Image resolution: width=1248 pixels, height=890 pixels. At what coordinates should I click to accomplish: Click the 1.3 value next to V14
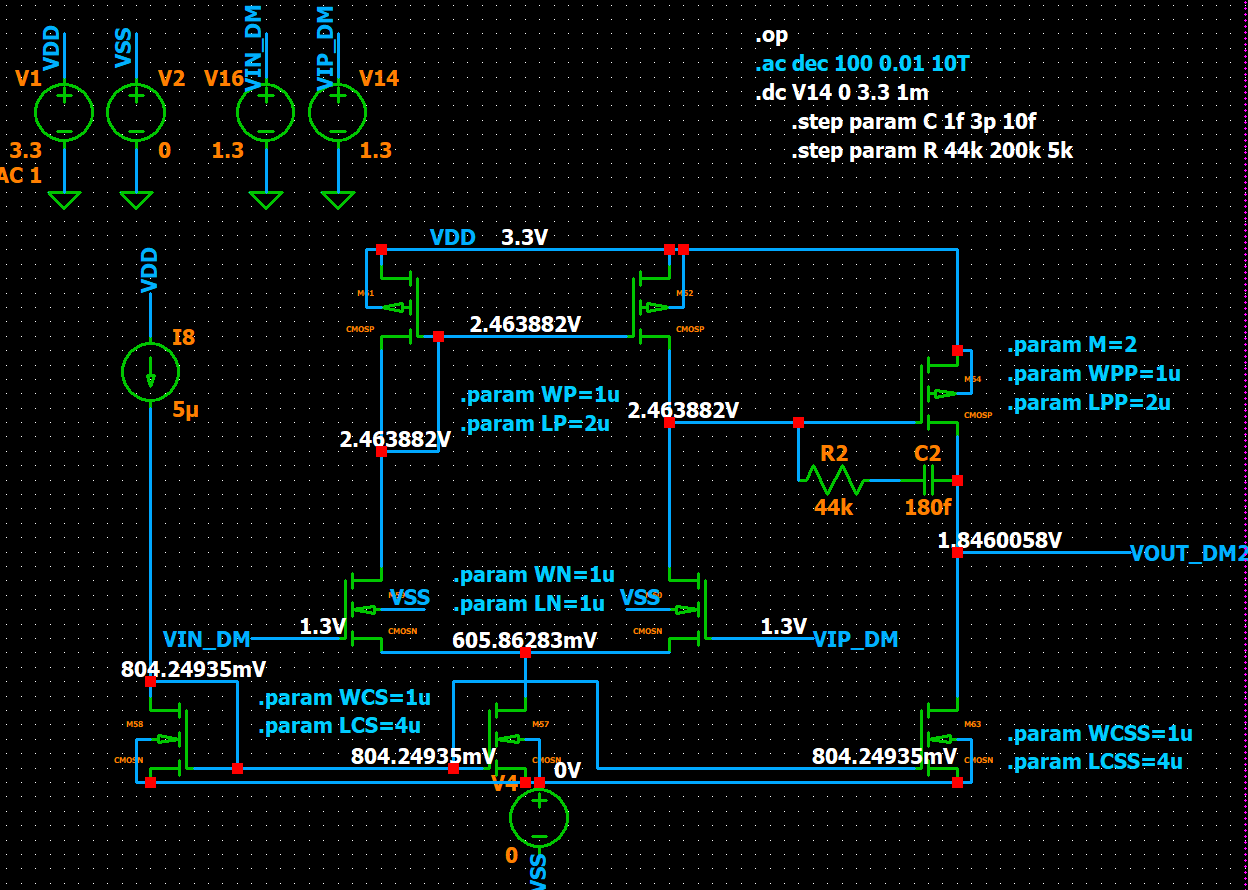[376, 151]
